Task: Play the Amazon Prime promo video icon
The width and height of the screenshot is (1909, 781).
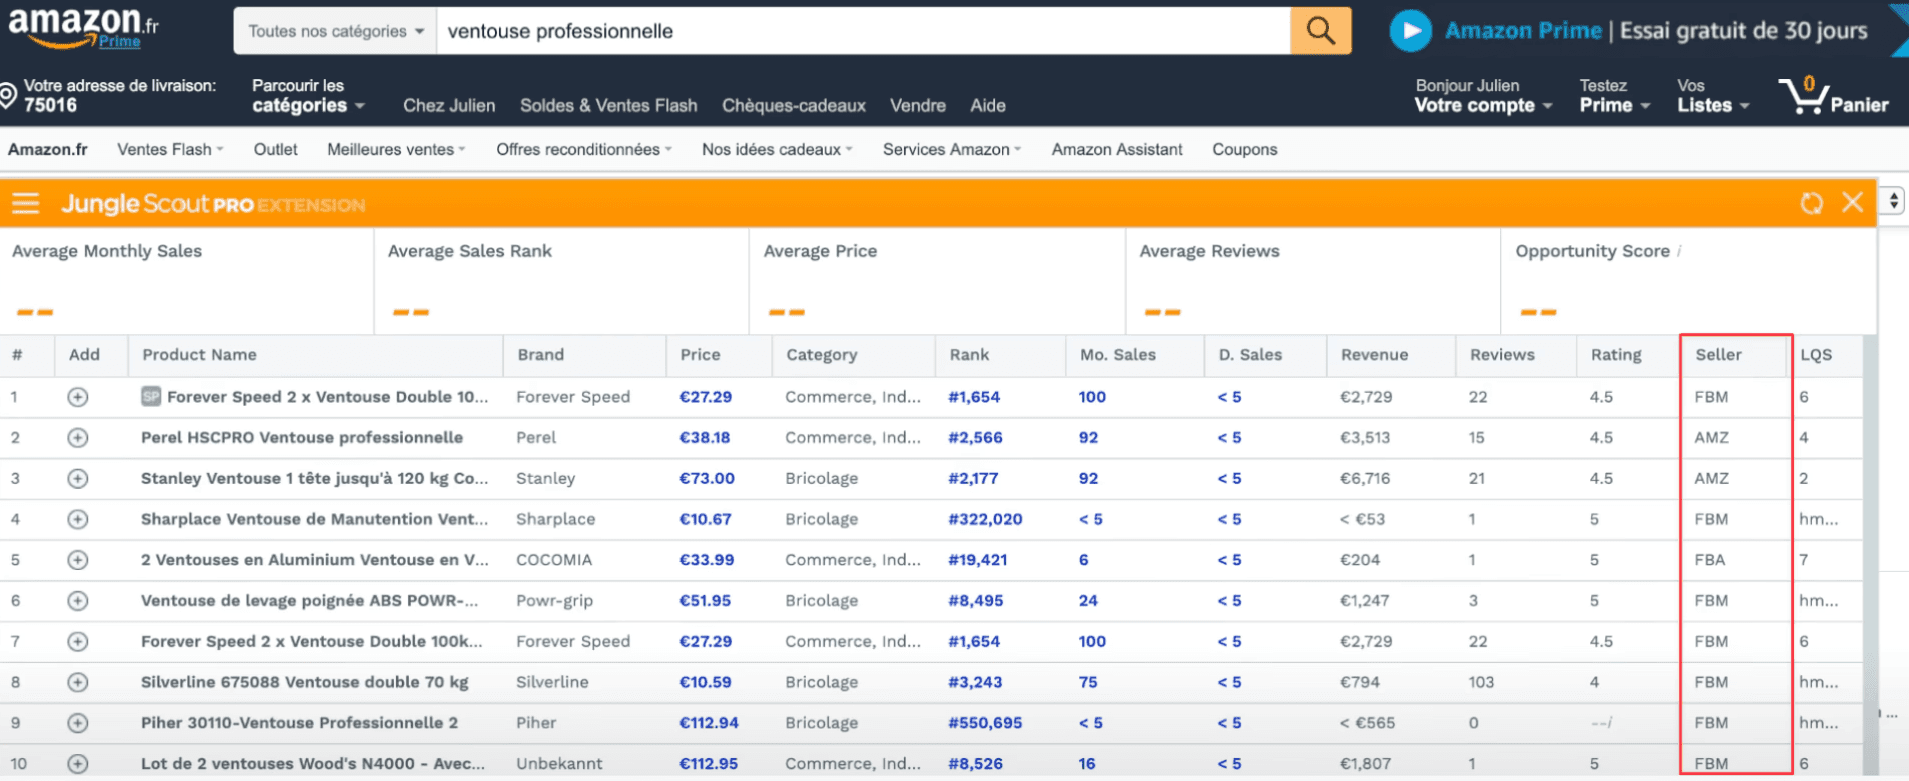Action: tap(1410, 31)
